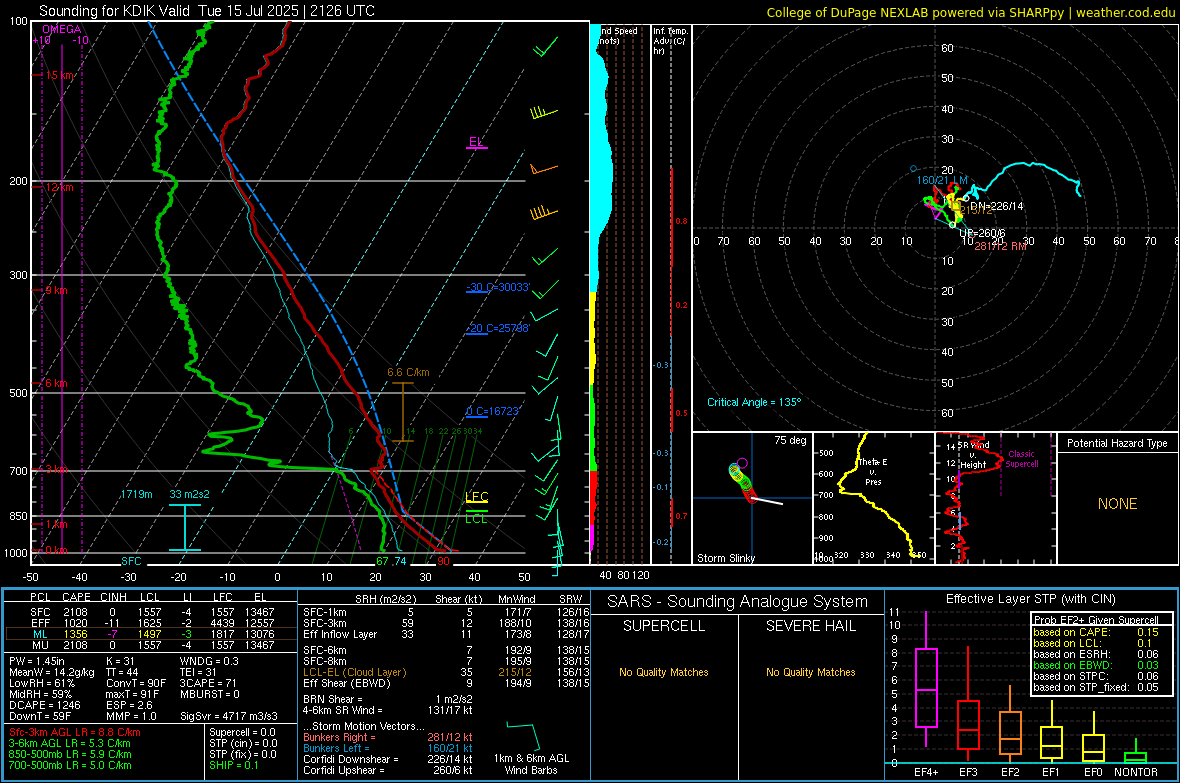Click the 700-500mb LR = 5.0 C/km line
This screenshot has width=1180, height=783.
[70, 765]
